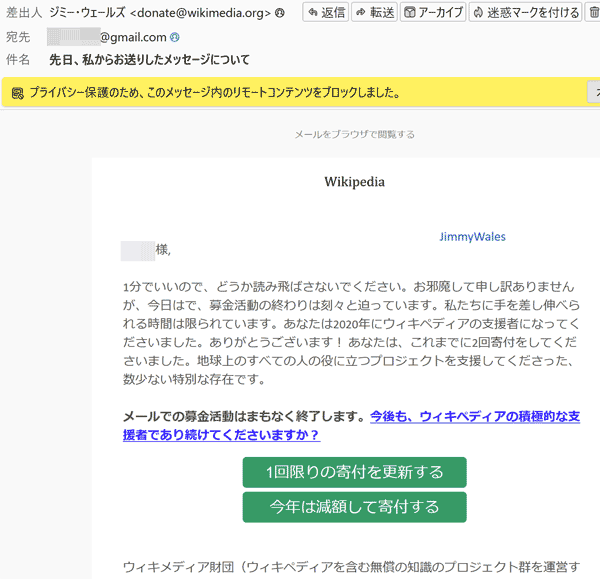Click contact icon beside gmail.com recipient
600x579 pixels.
coord(175,37)
